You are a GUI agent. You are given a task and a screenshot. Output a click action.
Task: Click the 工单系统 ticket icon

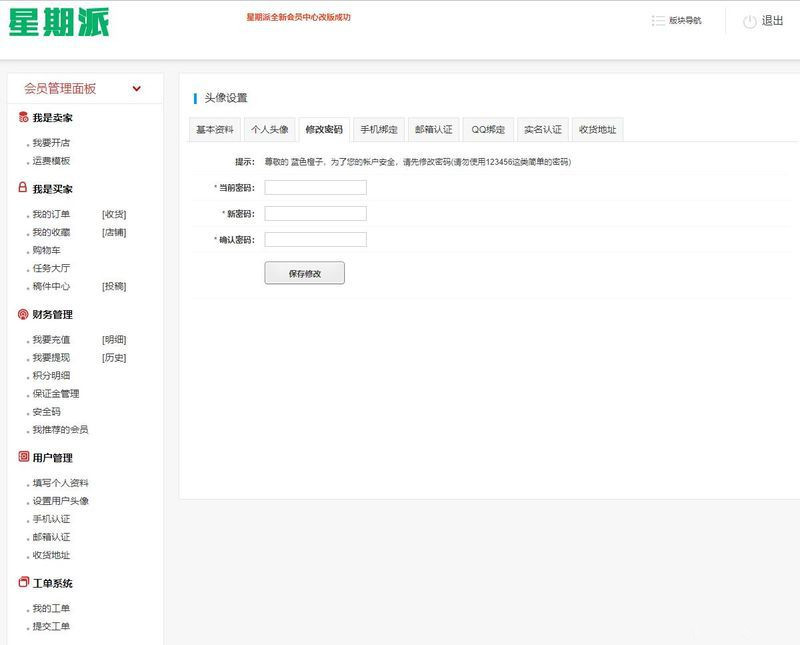21,584
